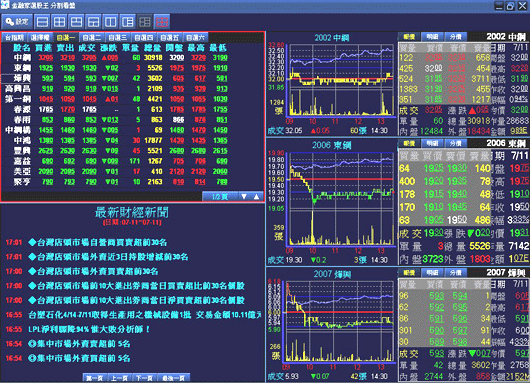Open the 自選六 watchlist tab
This screenshot has height=385, width=530.
tap(195, 38)
